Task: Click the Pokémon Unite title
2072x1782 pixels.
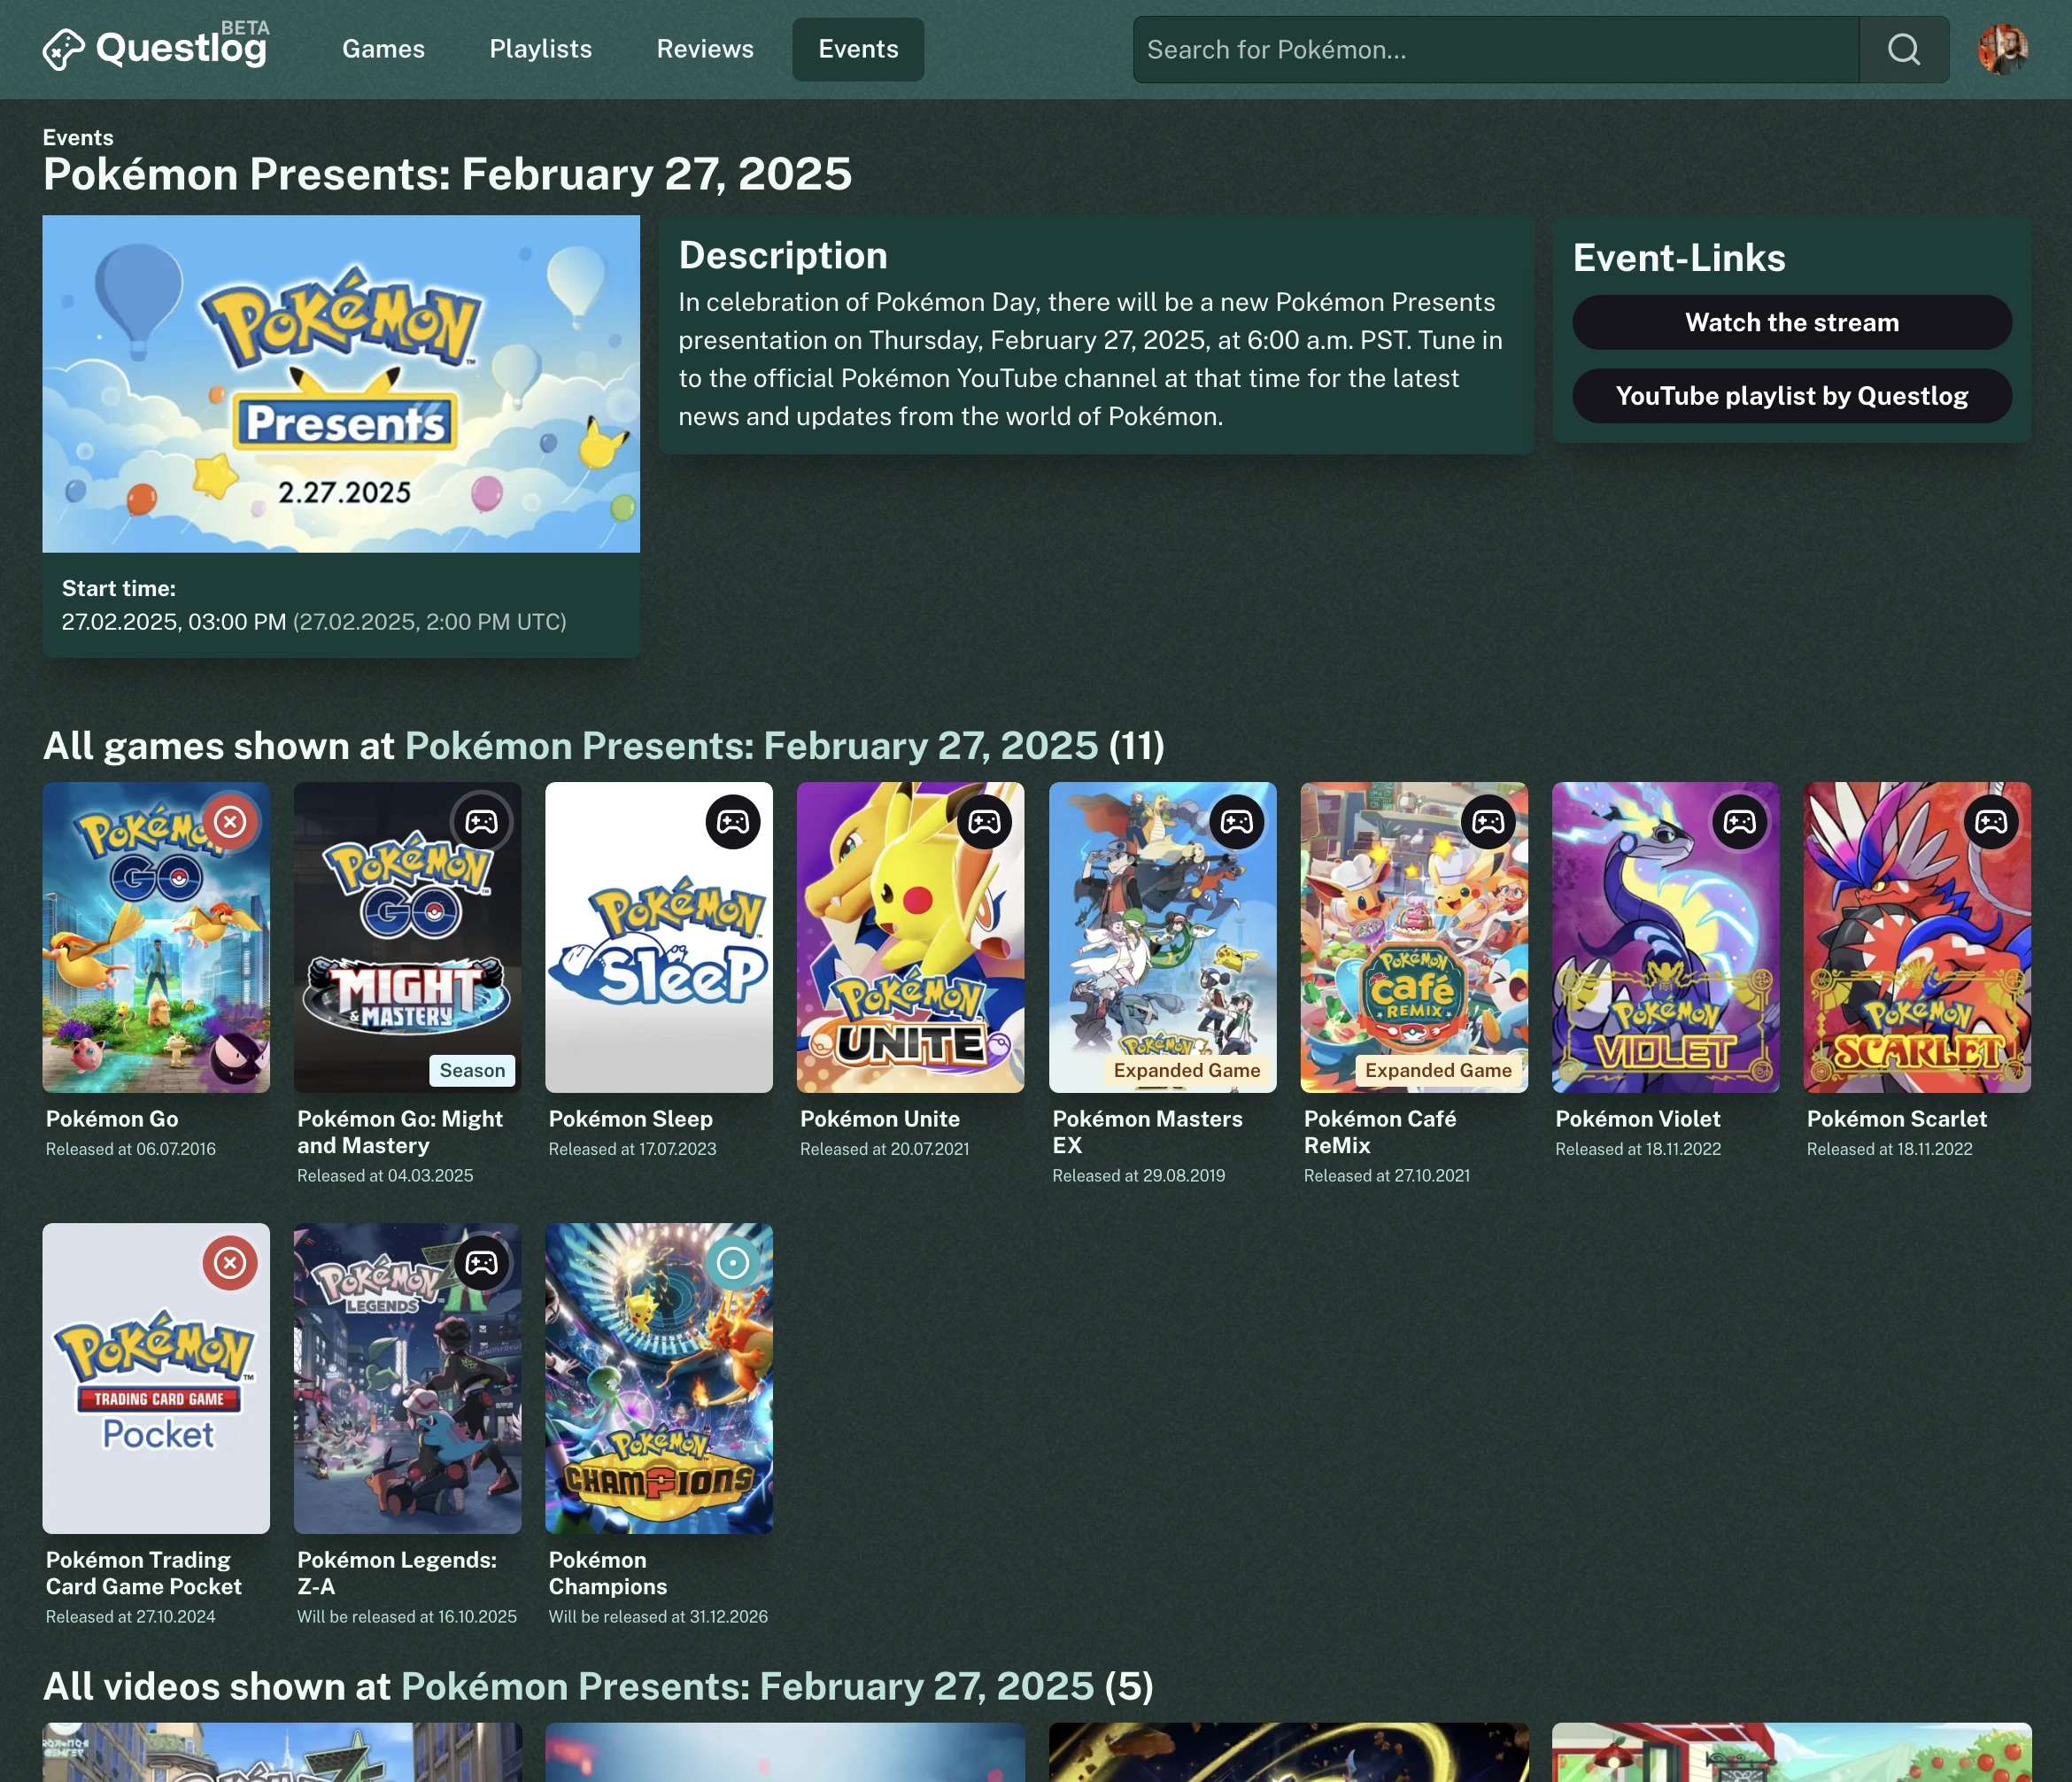Action: 880,1119
